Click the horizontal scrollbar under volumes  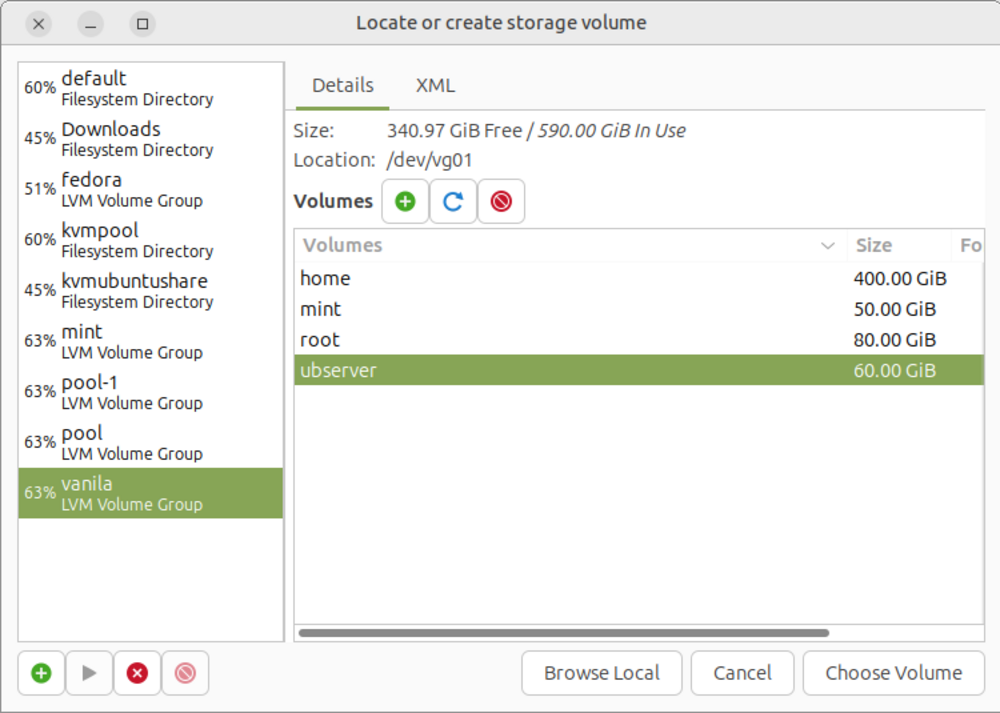[x=563, y=633]
